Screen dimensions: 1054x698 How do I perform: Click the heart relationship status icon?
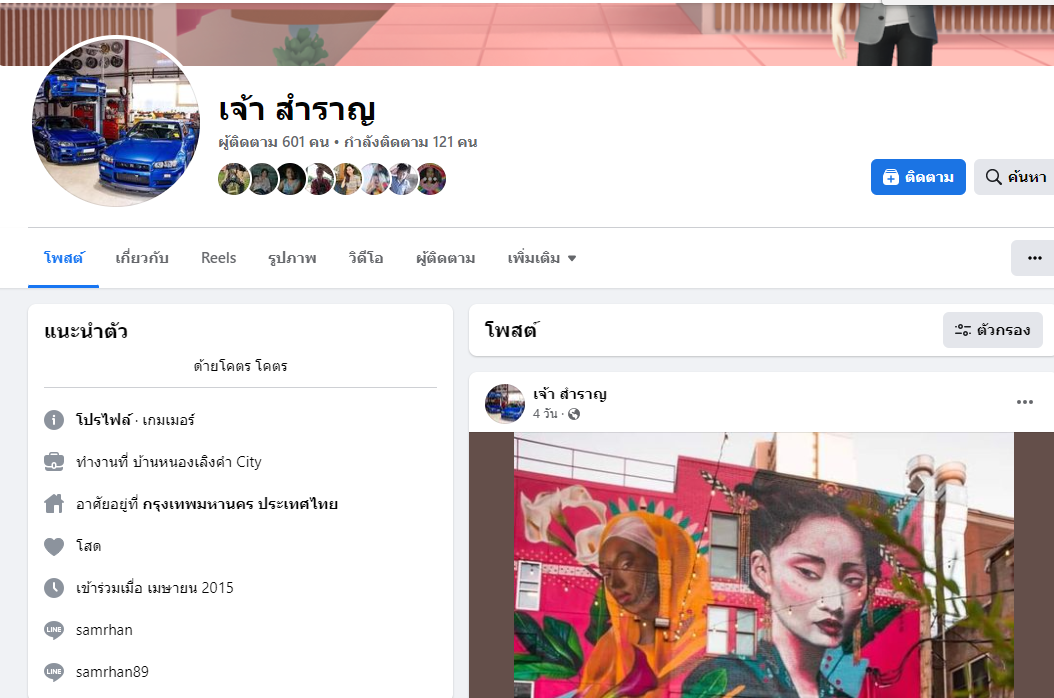(x=54, y=546)
